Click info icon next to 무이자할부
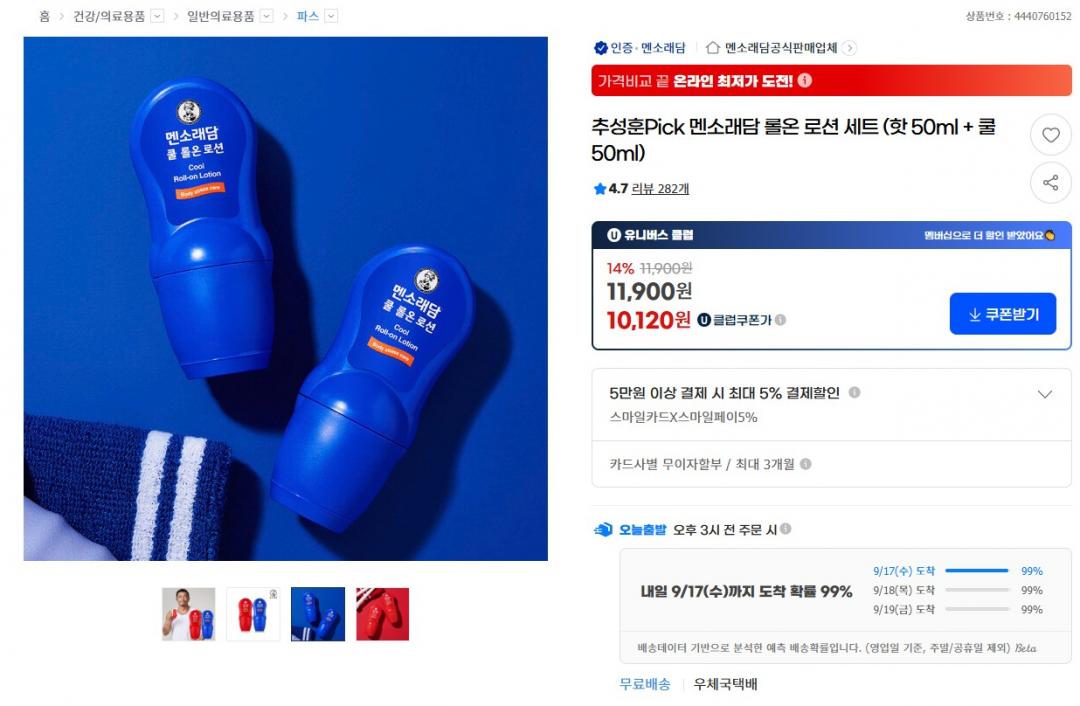The height and width of the screenshot is (706, 1080). click(x=805, y=464)
